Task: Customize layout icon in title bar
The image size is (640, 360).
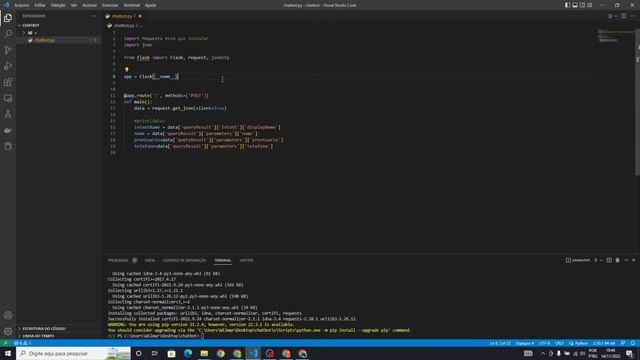Action: click(590, 5)
